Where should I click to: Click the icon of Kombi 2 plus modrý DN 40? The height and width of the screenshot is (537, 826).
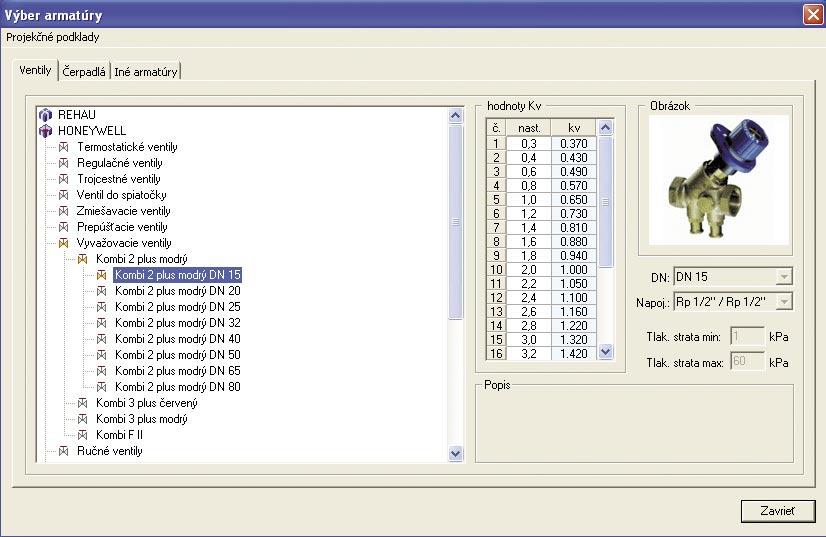pyautogui.click(x=102, y=339)
